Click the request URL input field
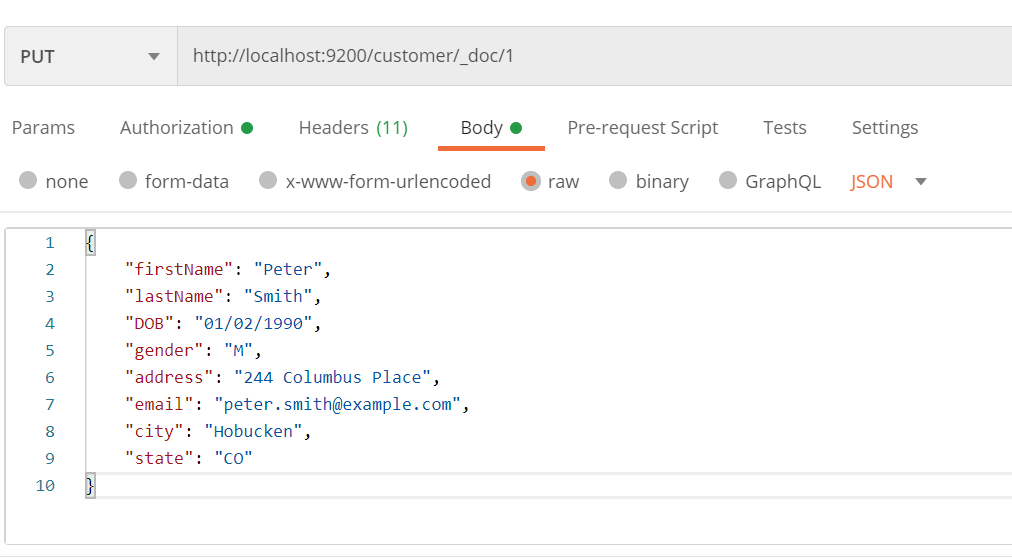The width and height of the screenshot is (1012, 559). (594, 56)
